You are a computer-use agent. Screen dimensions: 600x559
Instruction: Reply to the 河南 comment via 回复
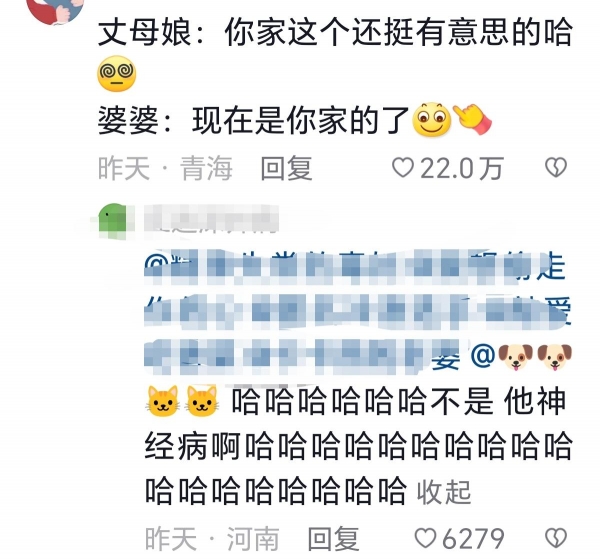[333, 539]
